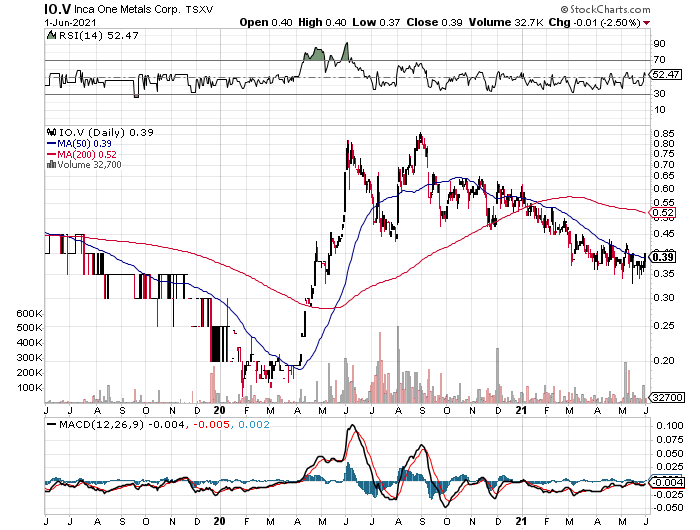Click the boxed 32700 volume marker
700x530 pixels.
(x=668, y=397)
